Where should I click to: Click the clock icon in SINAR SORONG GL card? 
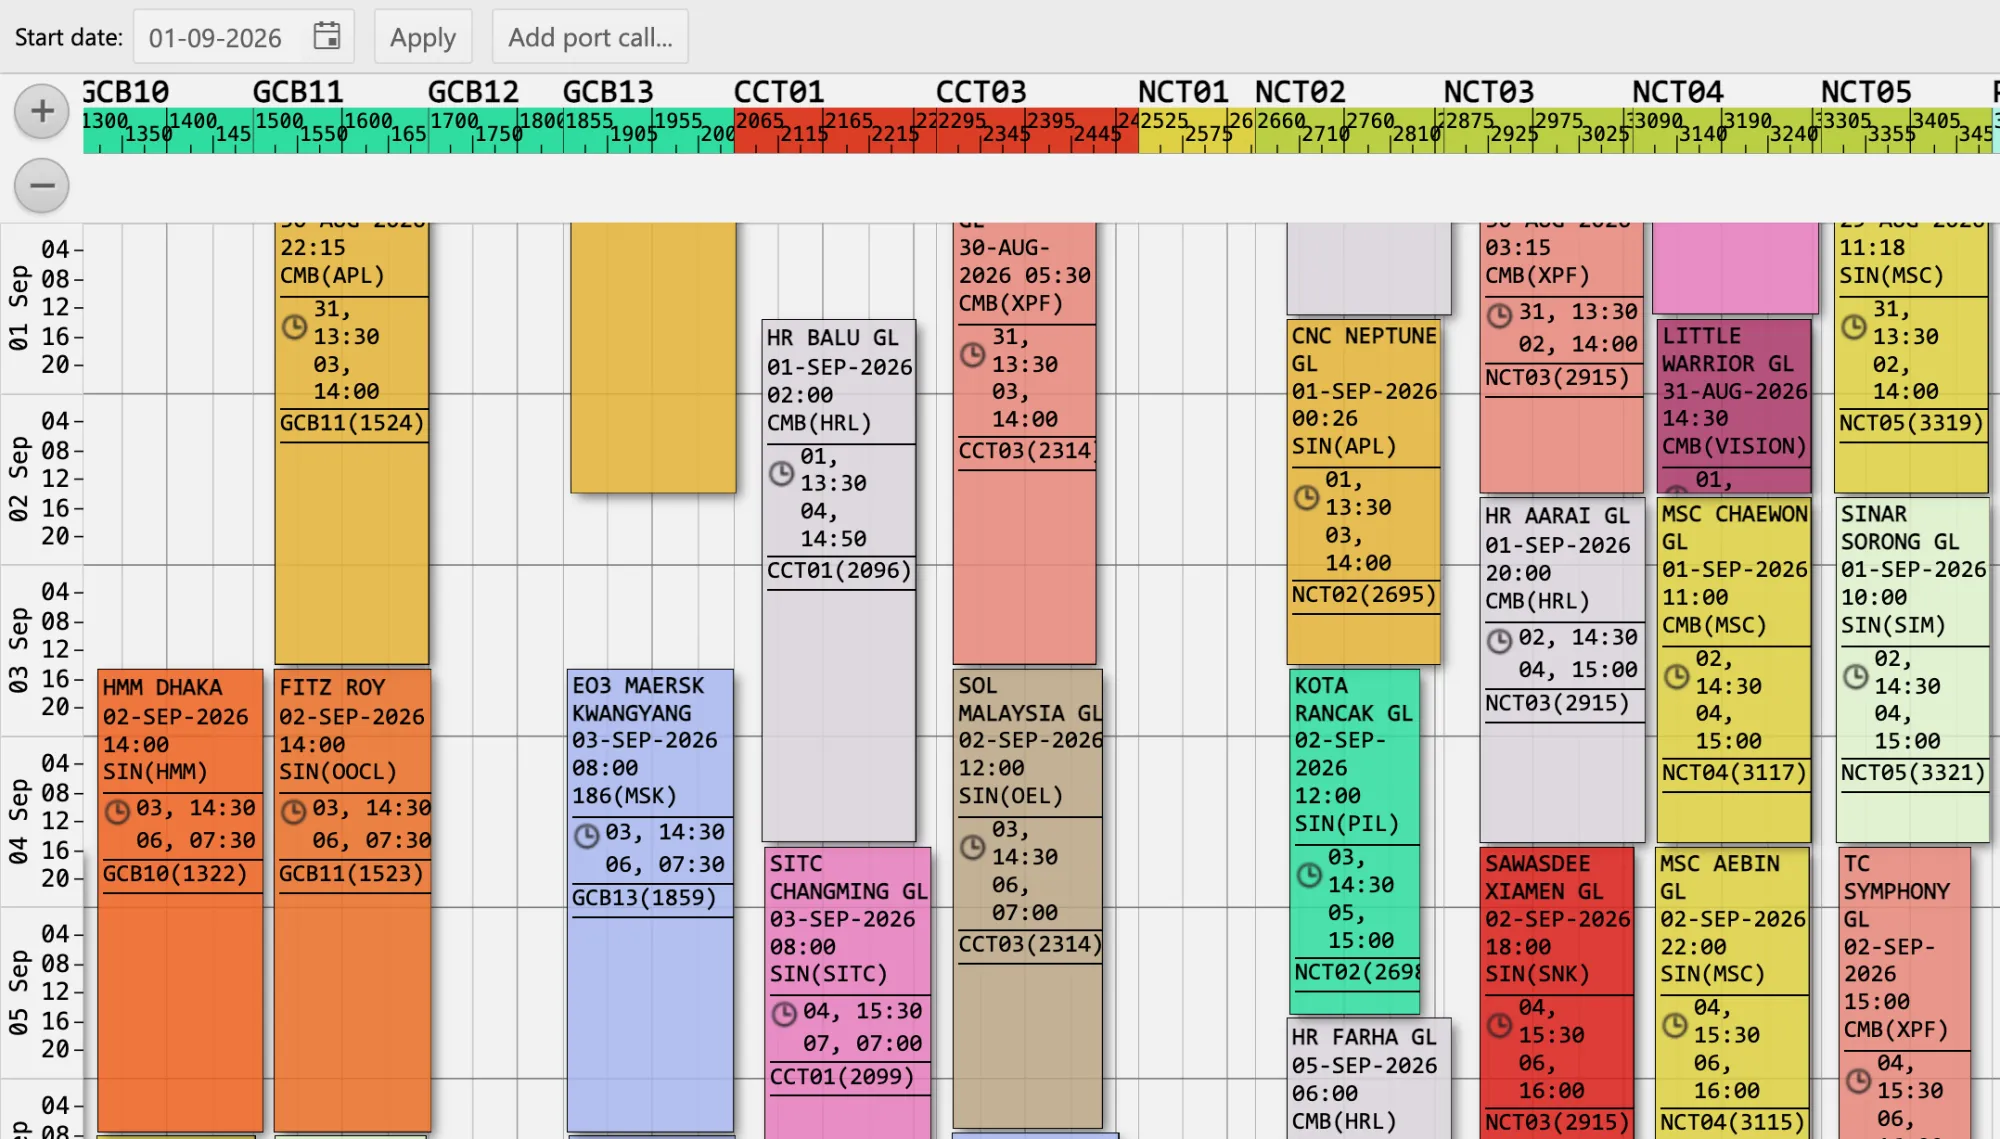click(x=1856, y=676)
